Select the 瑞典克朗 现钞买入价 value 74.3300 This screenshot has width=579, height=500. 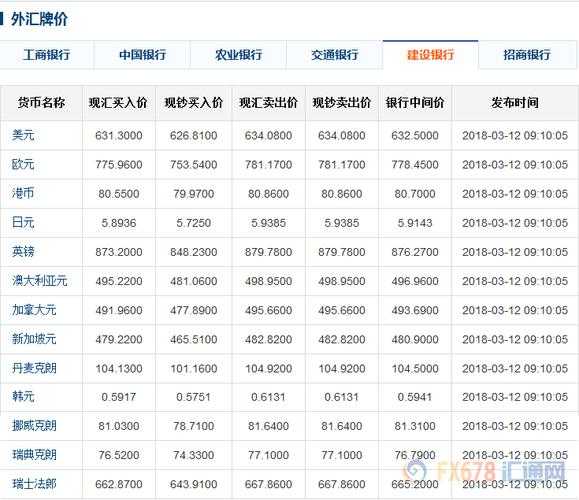[193, 455]
